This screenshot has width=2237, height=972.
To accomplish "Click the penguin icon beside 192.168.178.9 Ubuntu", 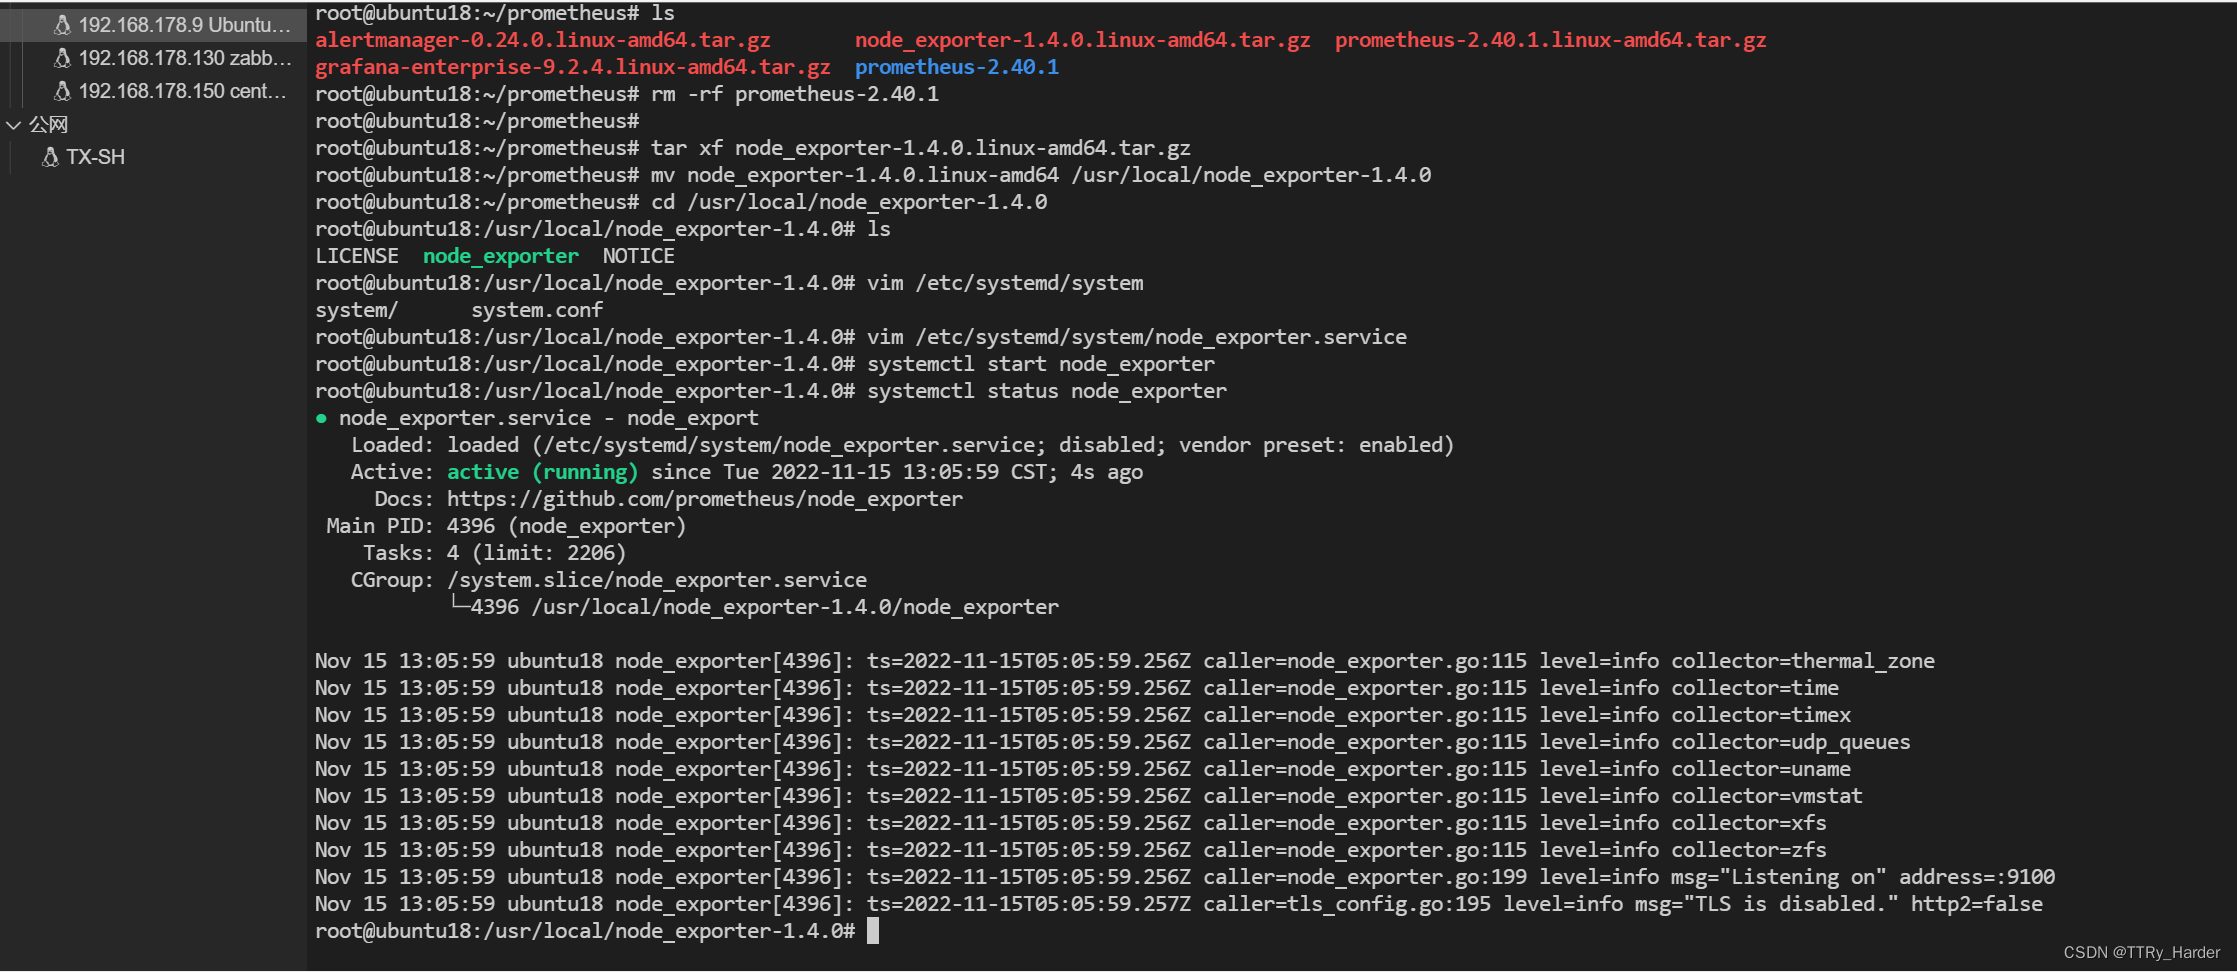I will (x=62, y=25).
